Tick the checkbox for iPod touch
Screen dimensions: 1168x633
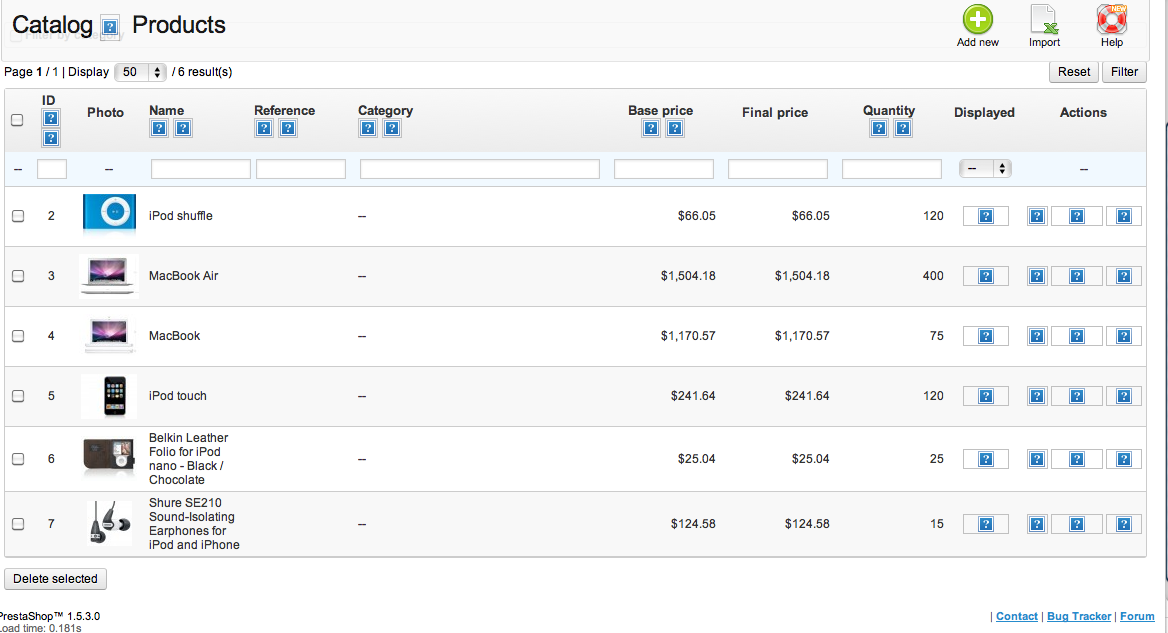coord(18,396)
